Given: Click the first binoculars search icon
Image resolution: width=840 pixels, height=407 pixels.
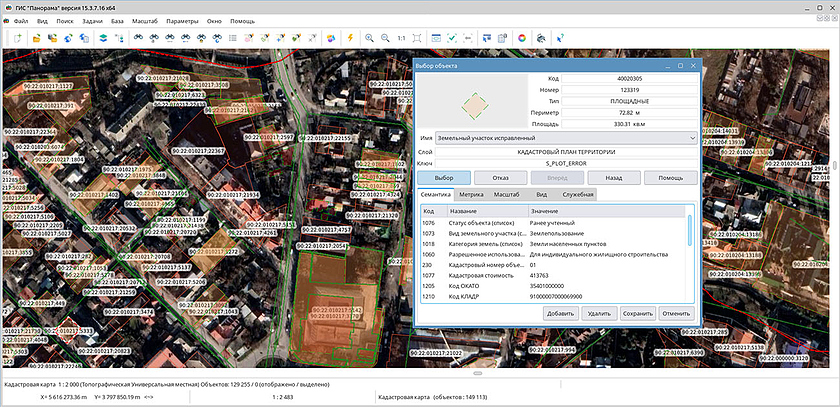Looking at the screenshot, I should click(x=139, y=37).
